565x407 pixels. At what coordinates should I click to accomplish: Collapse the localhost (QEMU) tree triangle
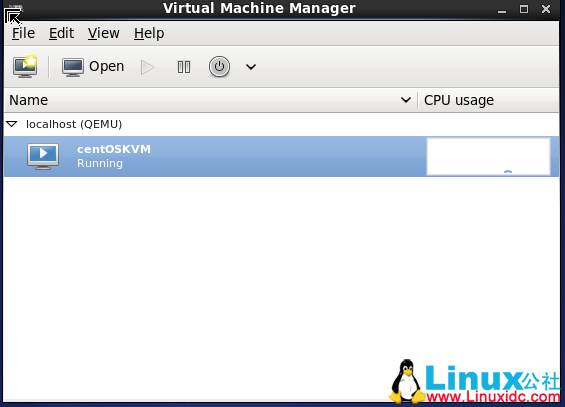[x=12, y=124]
